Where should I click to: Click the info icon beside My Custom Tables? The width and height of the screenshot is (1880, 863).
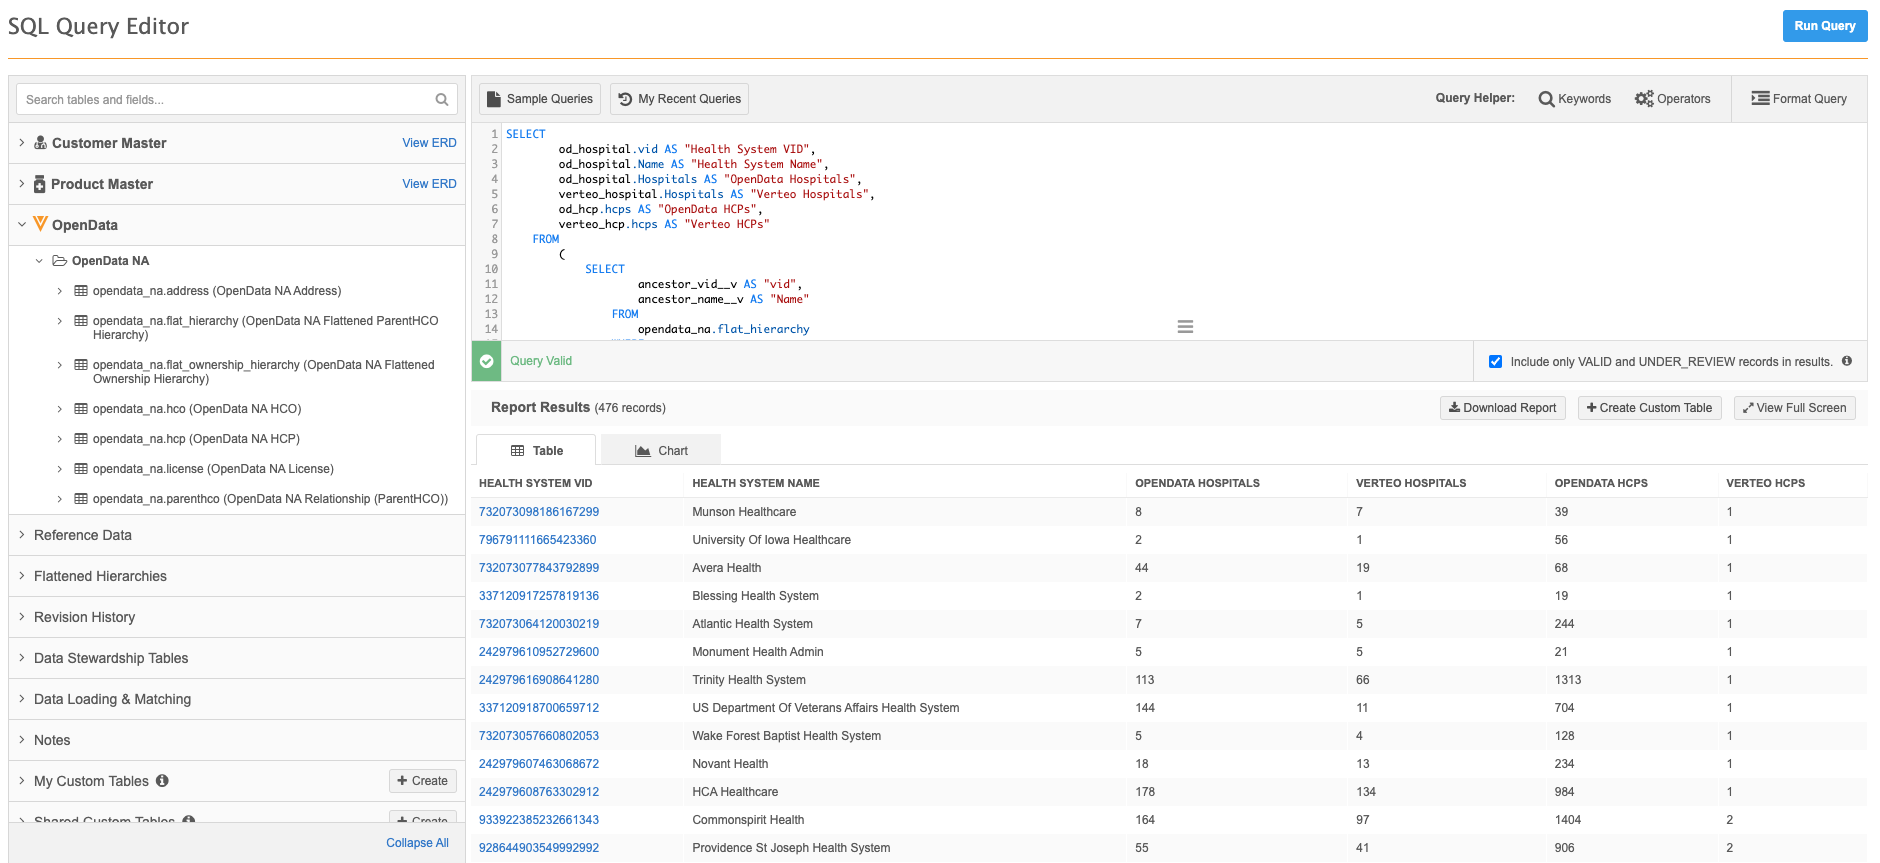162,781
